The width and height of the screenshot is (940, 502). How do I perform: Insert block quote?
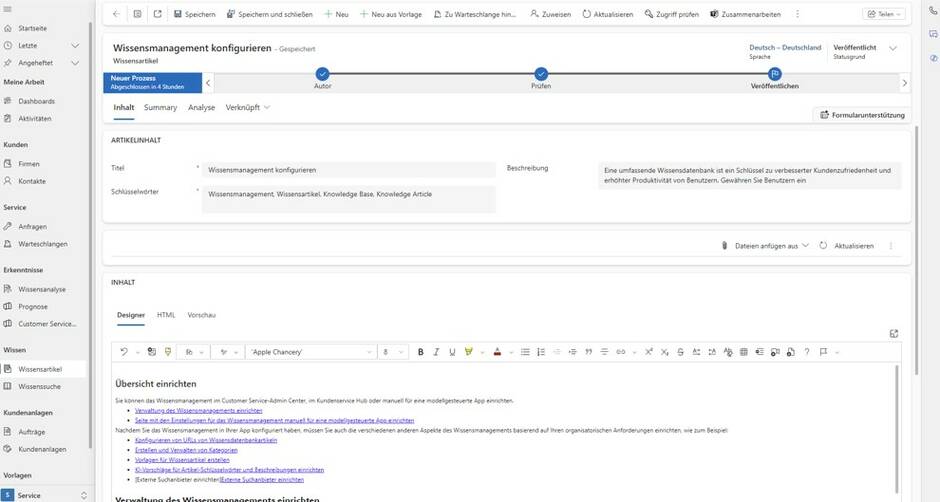coord(588,352)
